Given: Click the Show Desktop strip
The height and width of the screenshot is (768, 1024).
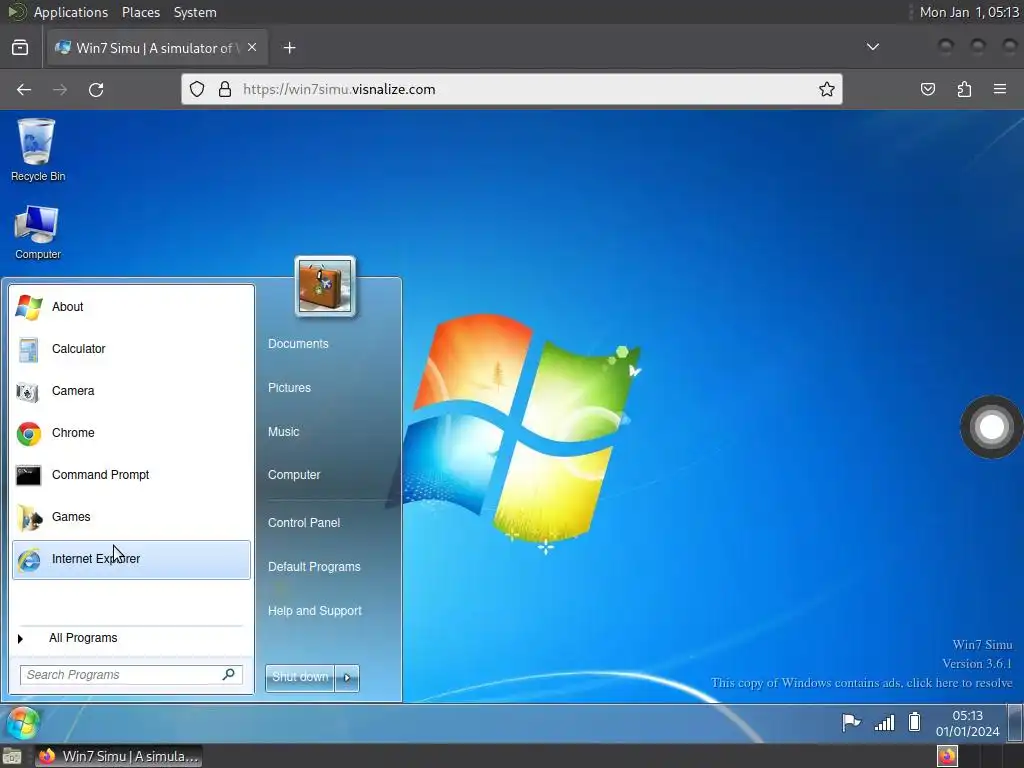Looking at the screenshot, I should coord(1015,723).
